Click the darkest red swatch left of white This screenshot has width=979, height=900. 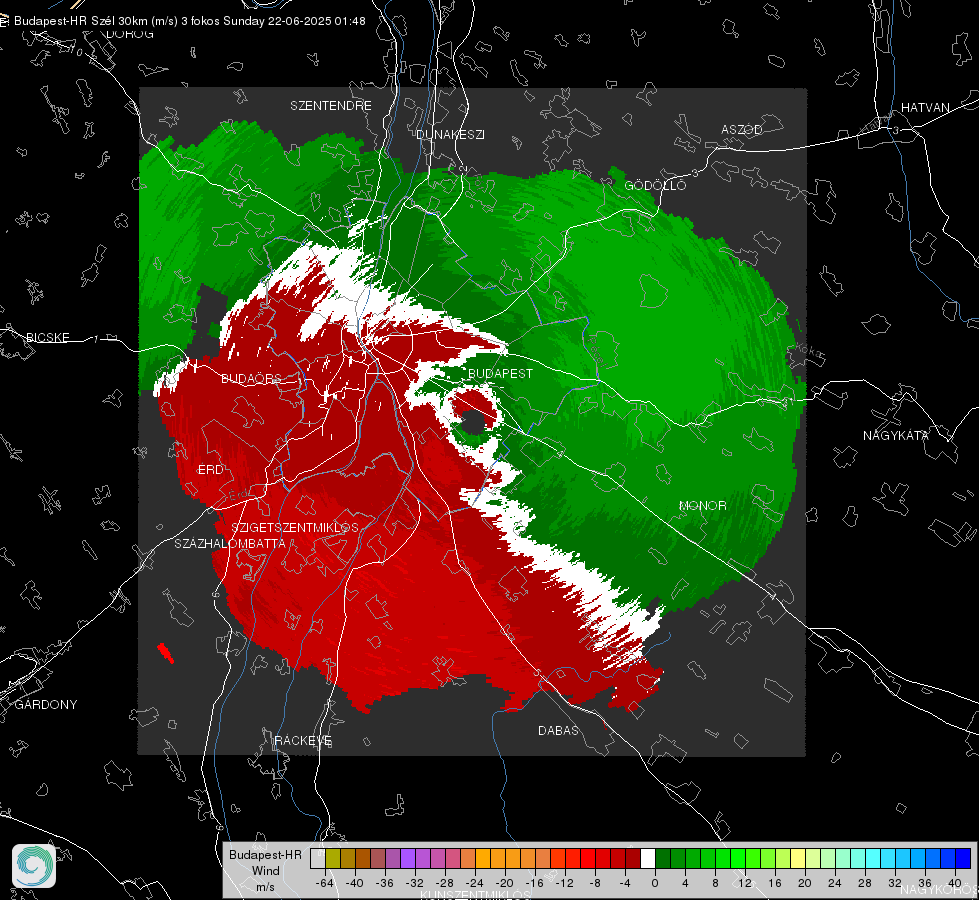(633, 859)
